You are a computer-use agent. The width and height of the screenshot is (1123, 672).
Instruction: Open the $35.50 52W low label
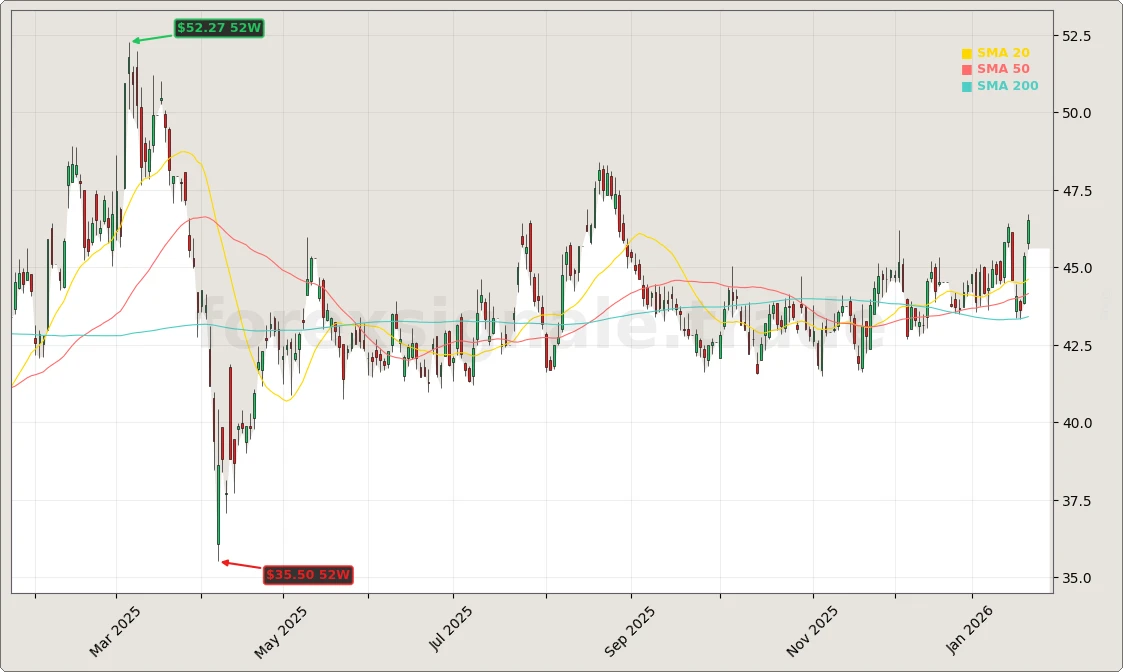(x=307, y=575)
